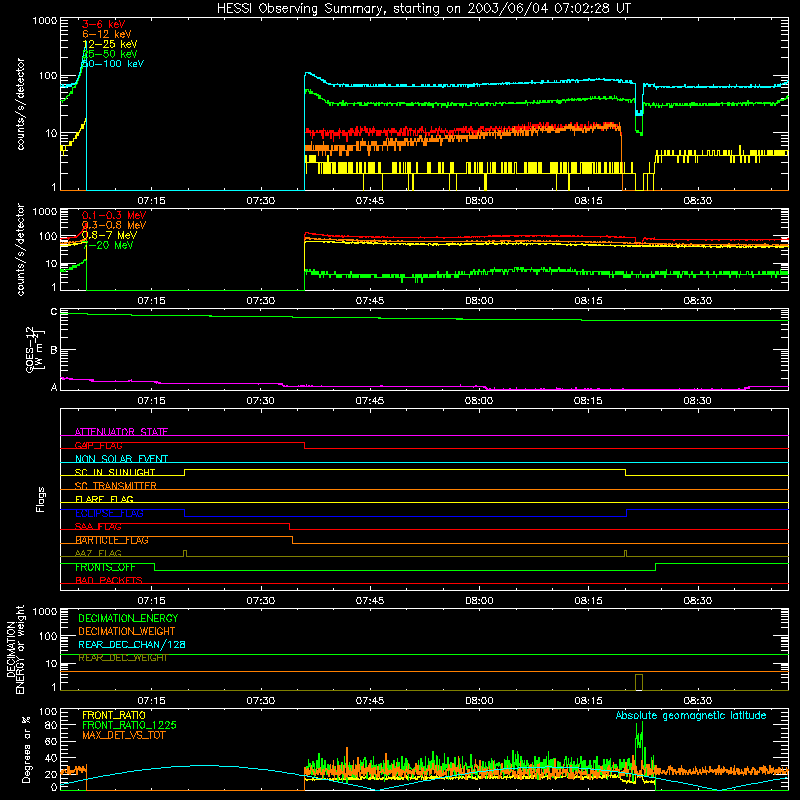Select the cyan 50-100 keV legend entry

(x=113, y=64)
